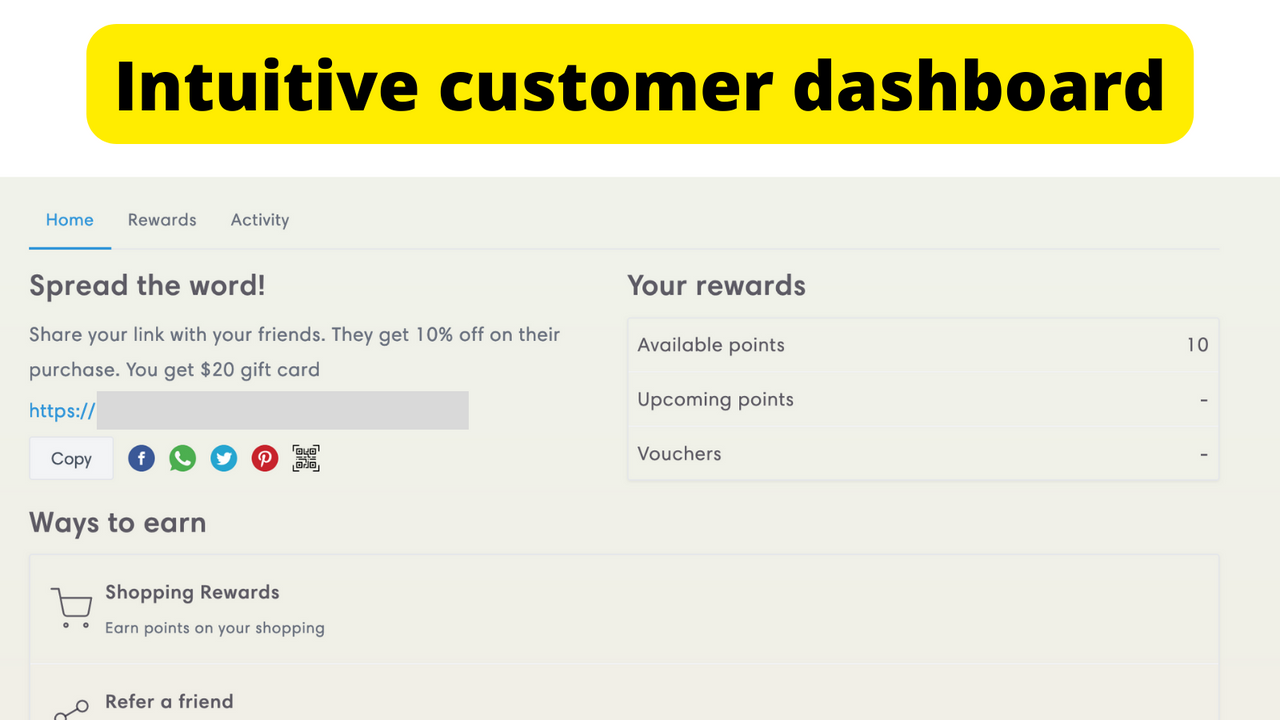Open the Vouchers row
This screenshot has height=720, width=1280.
(x=922, y=454)
